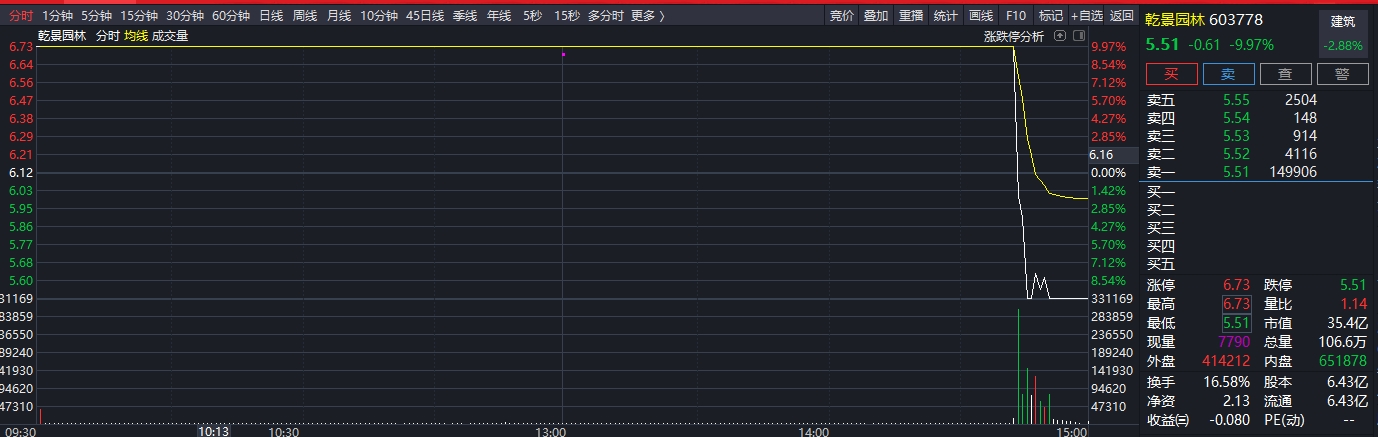This screenshot has width=1378, height=437.
Task: Click the 叠加 overlay button
Action: coord(876,16)
